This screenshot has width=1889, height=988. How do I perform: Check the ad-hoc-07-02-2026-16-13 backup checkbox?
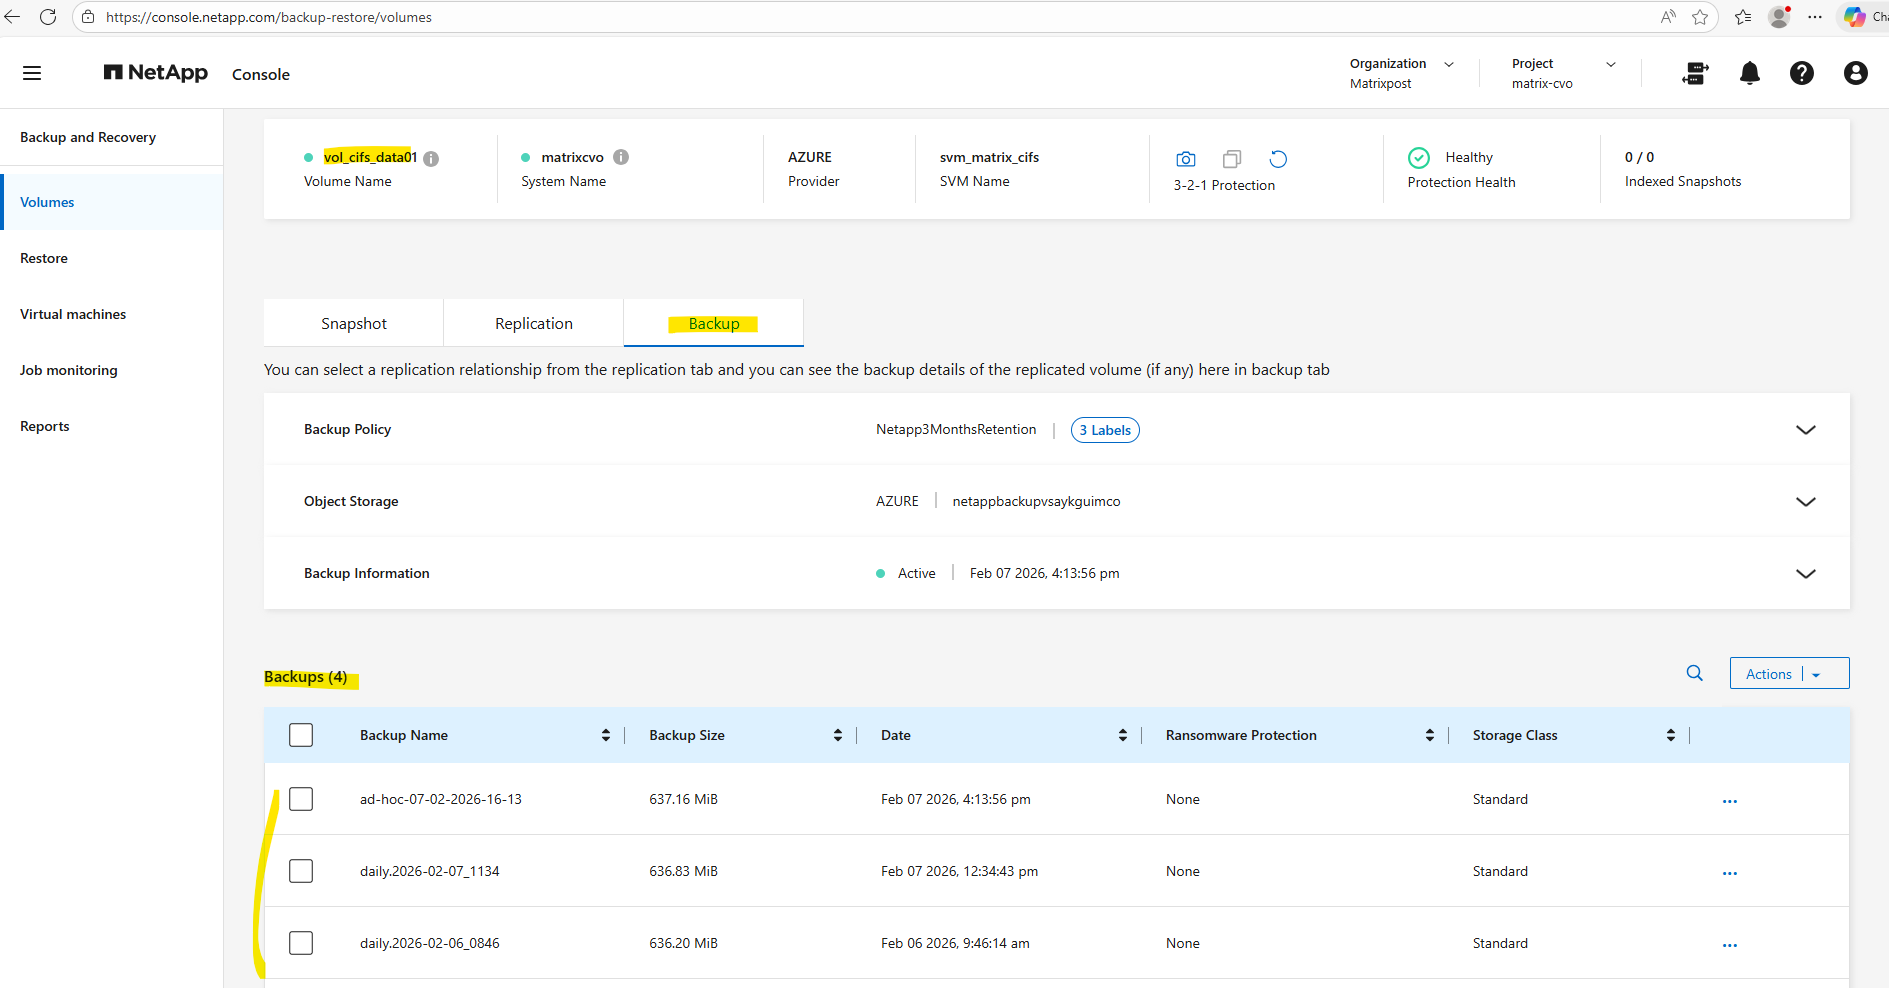click(301, 799)
